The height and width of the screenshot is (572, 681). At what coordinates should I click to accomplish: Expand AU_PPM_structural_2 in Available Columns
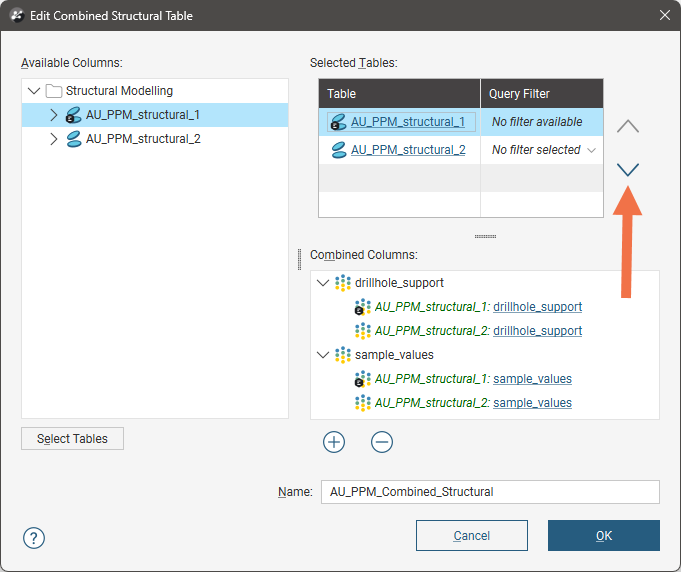(54, 139)
